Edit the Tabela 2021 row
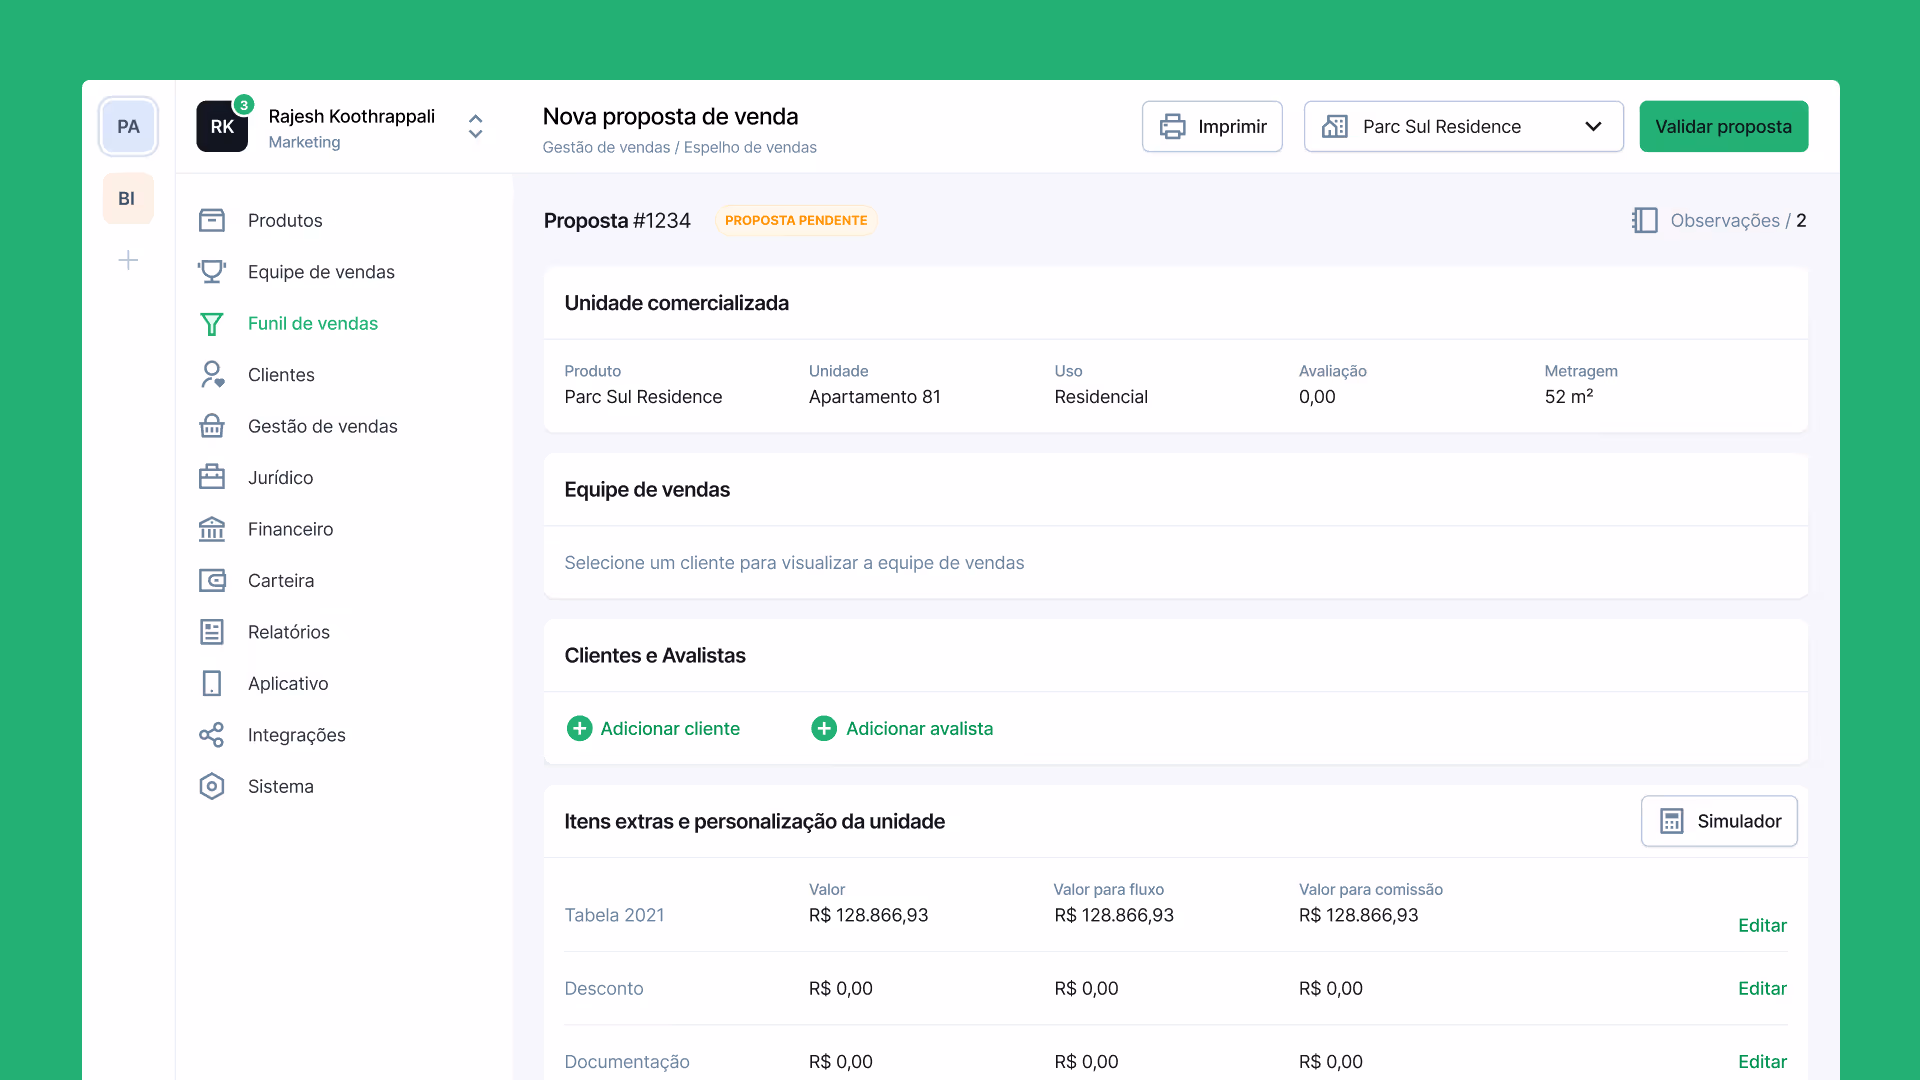The image size is (1920, 1080). tap(1762, 926)
